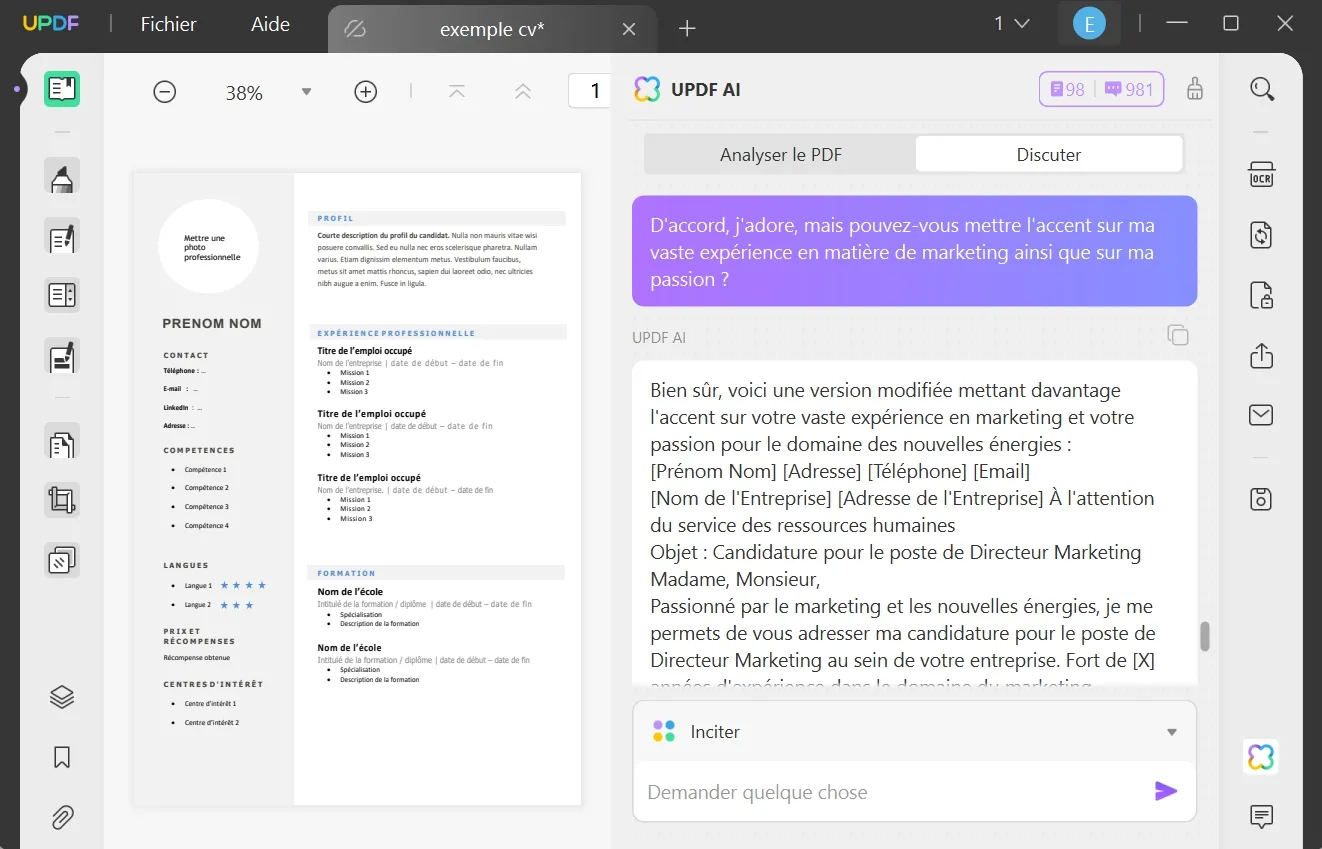The image size is (1322, 849).
Task: Switch to the Analyser le PDF tab
Action: click(781, 154)
